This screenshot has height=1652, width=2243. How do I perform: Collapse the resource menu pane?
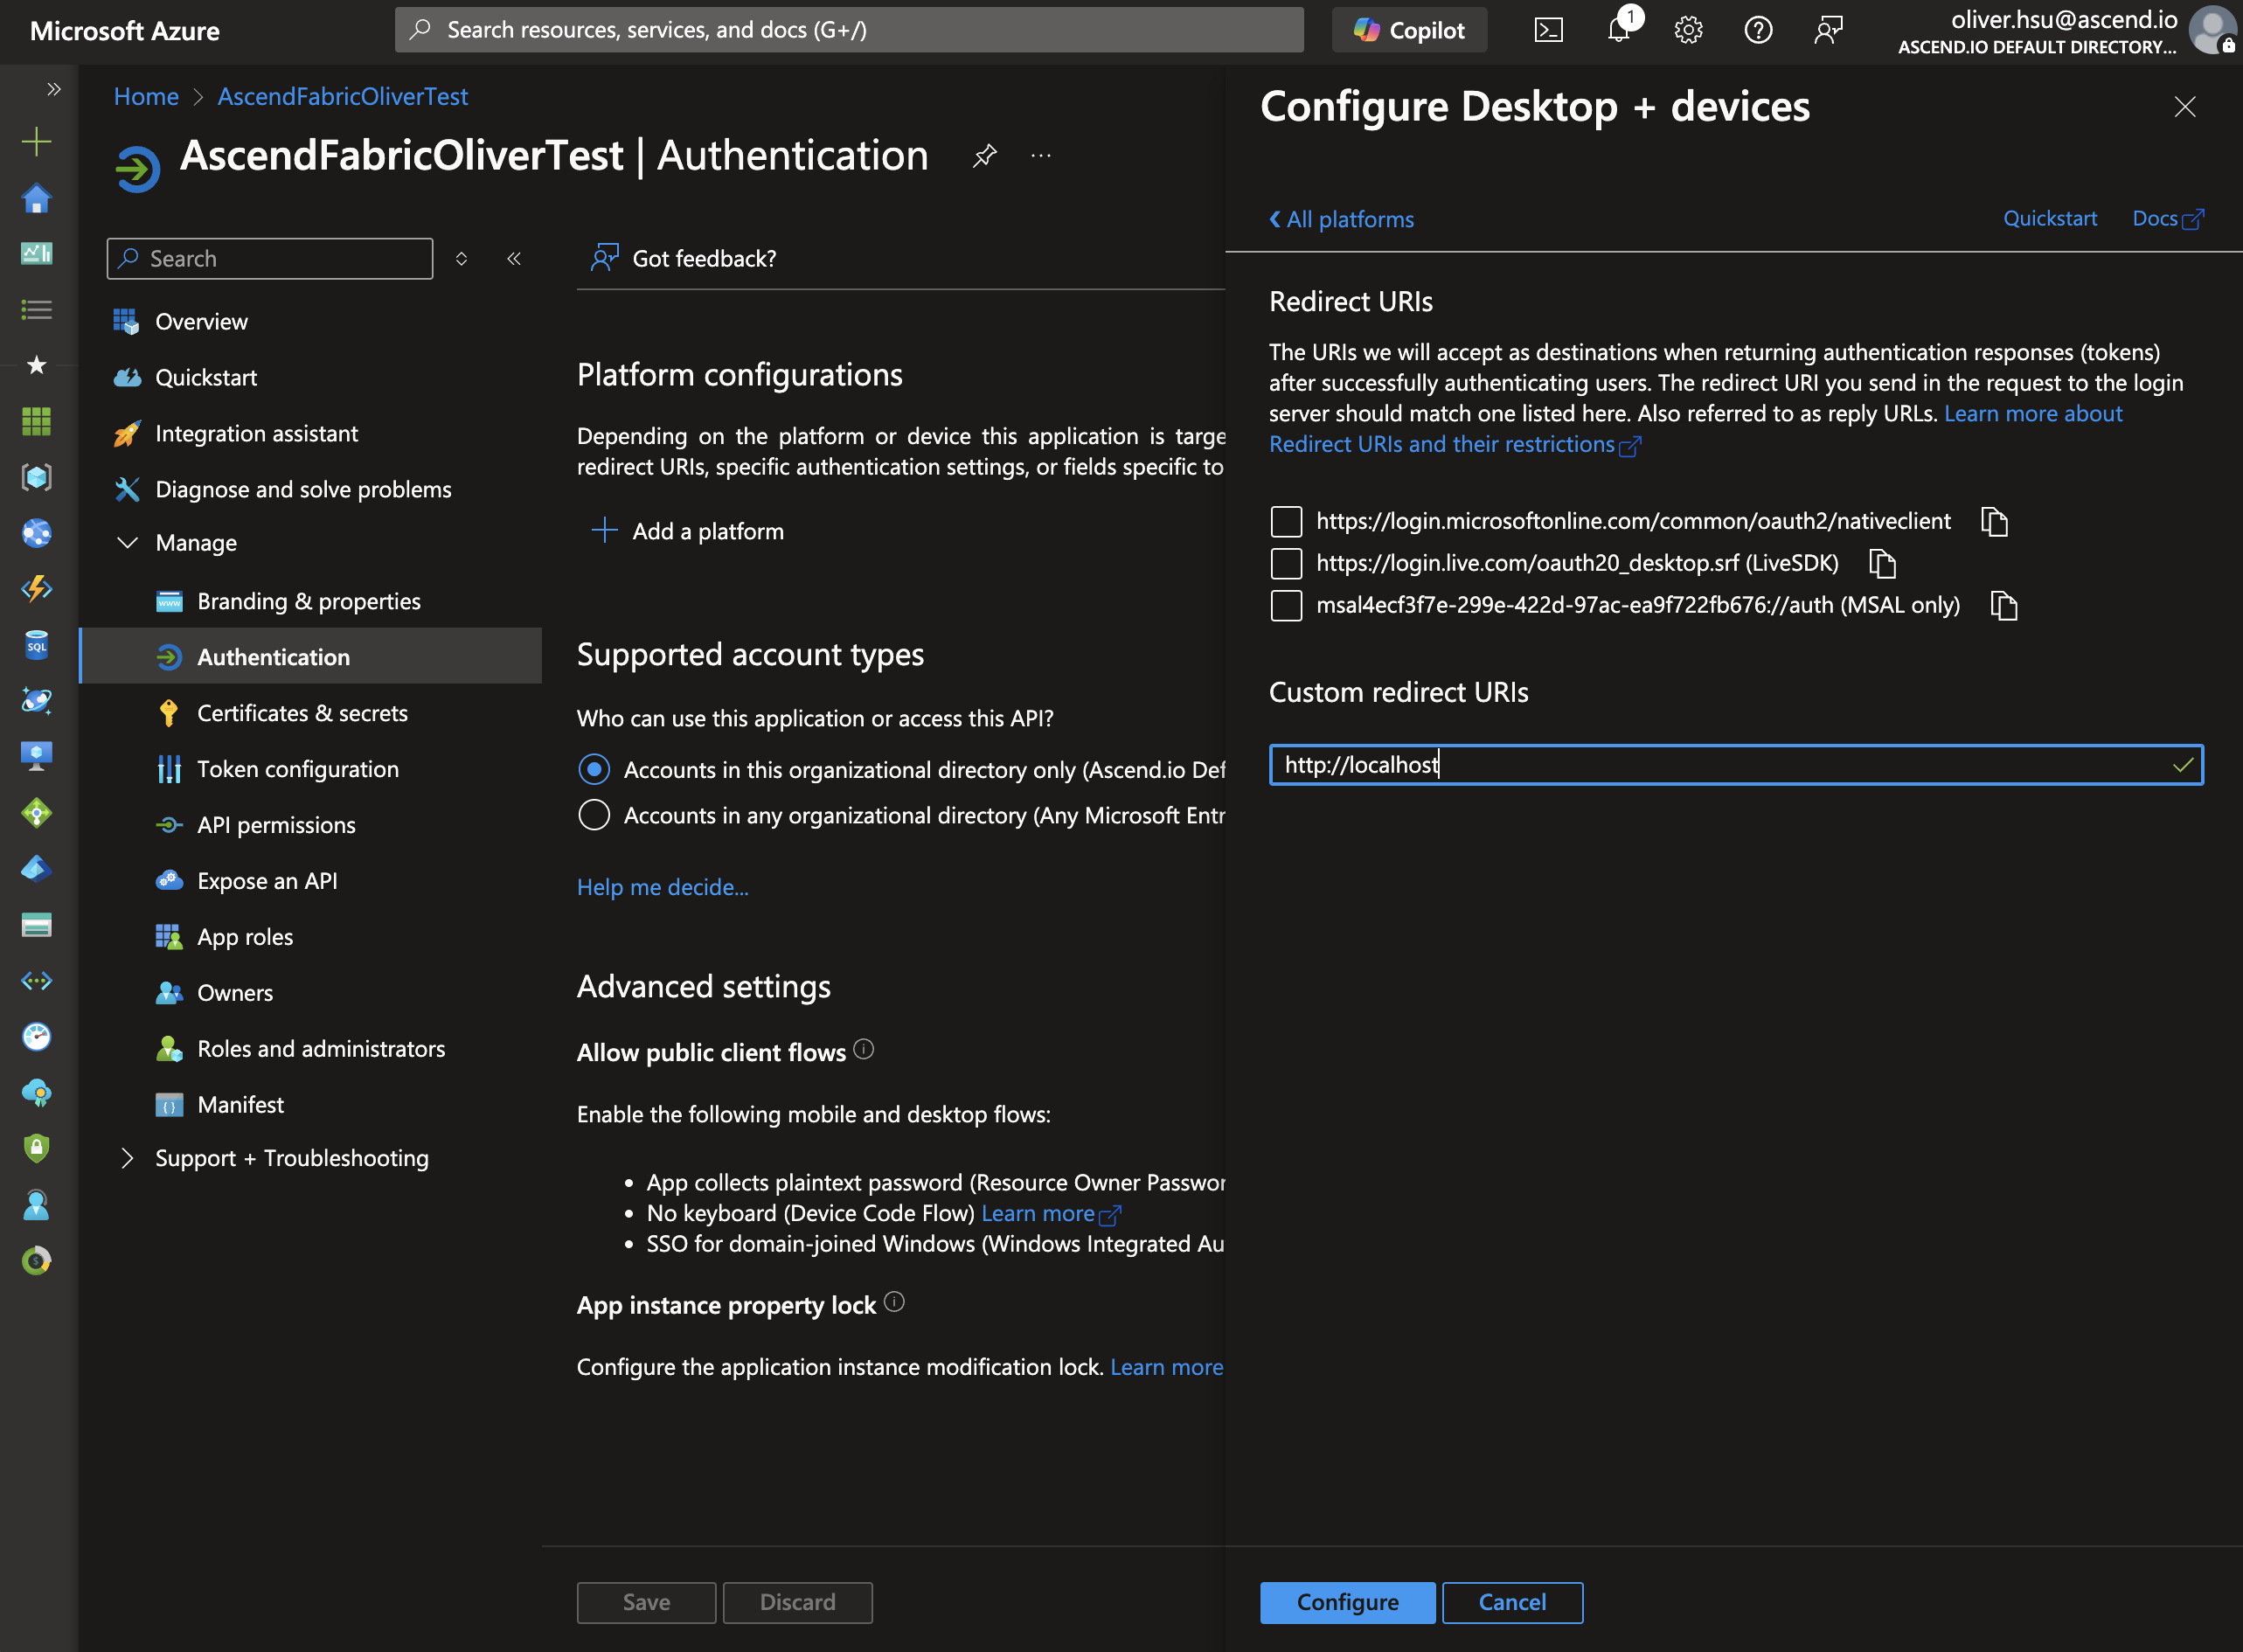(x=514, y=259)
